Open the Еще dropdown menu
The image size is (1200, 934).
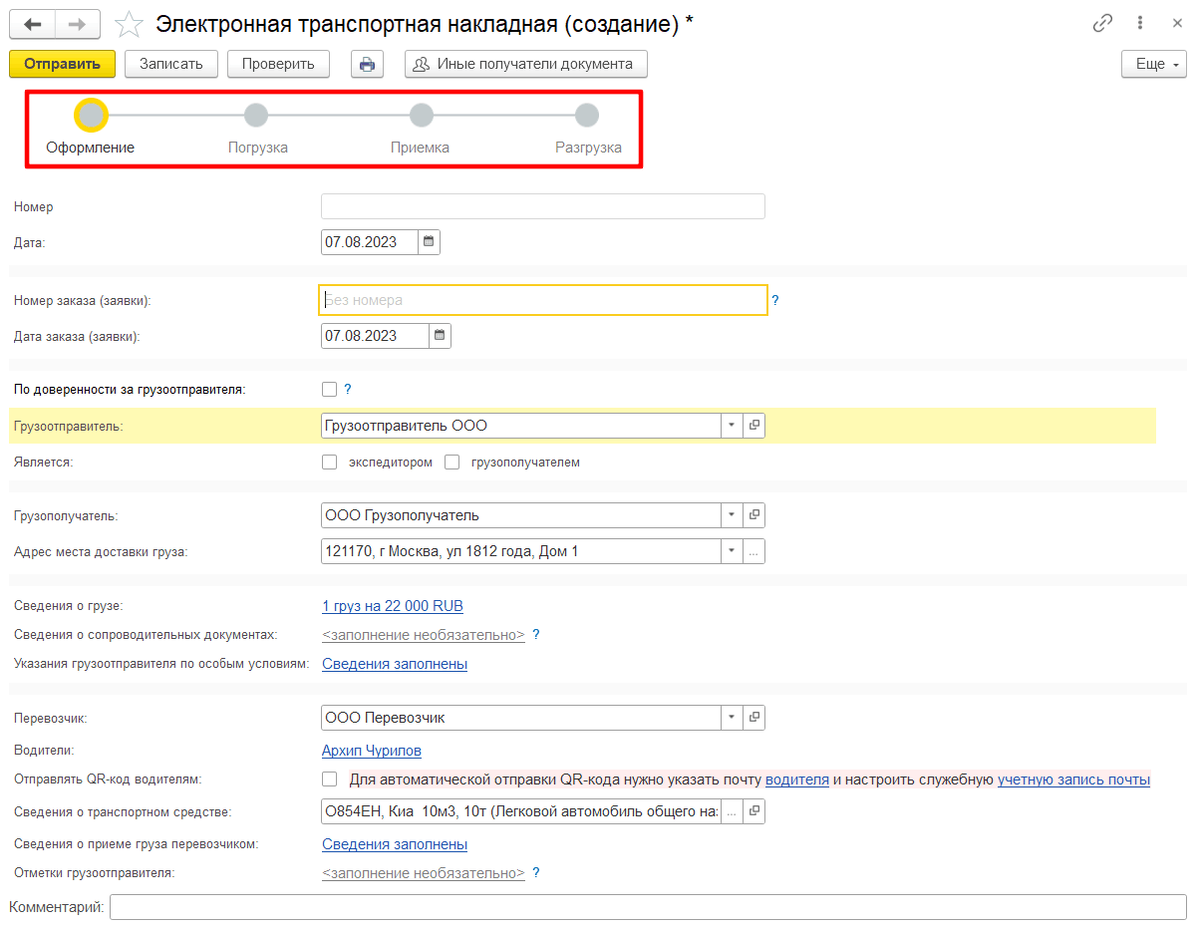pos(1154,64)
